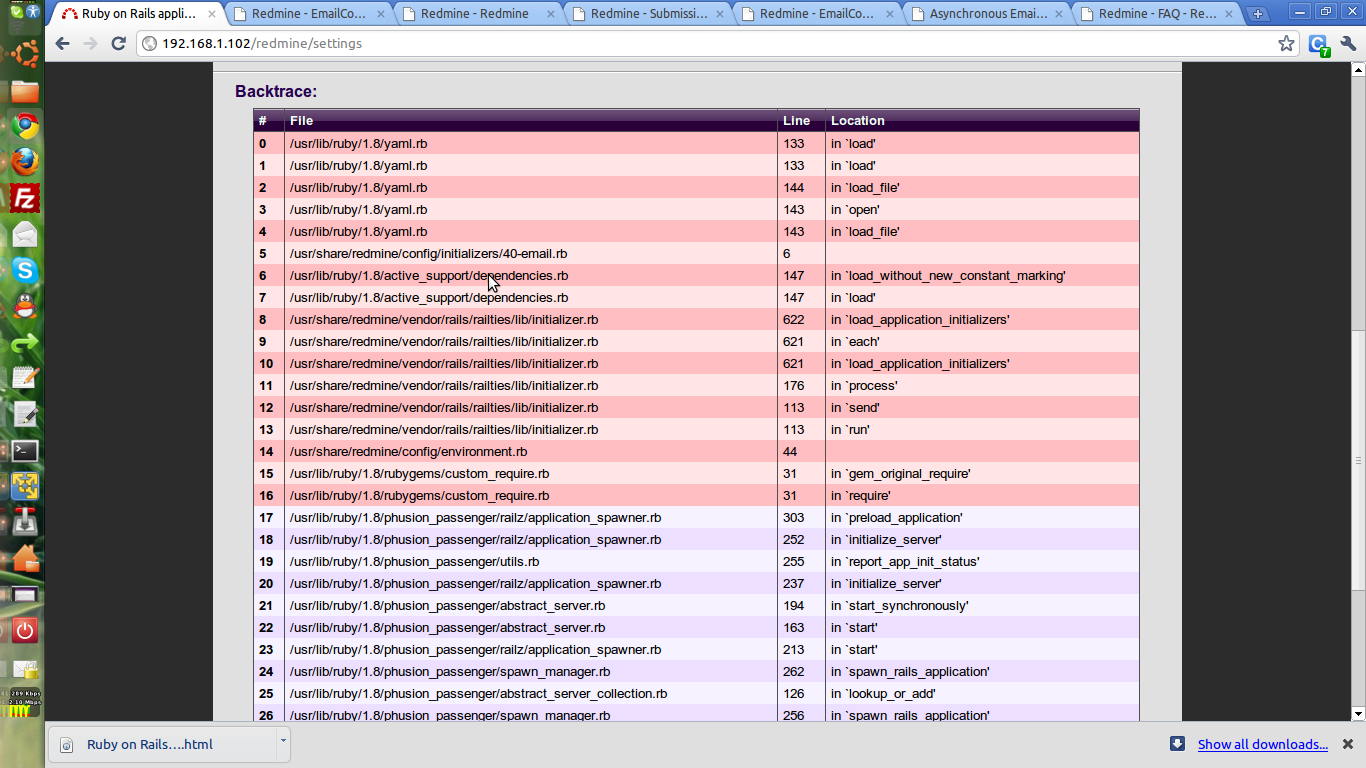Screen dimensions: 1366x768
Task: Launch Google Chrome from the dock
Action: coord(25,126)
